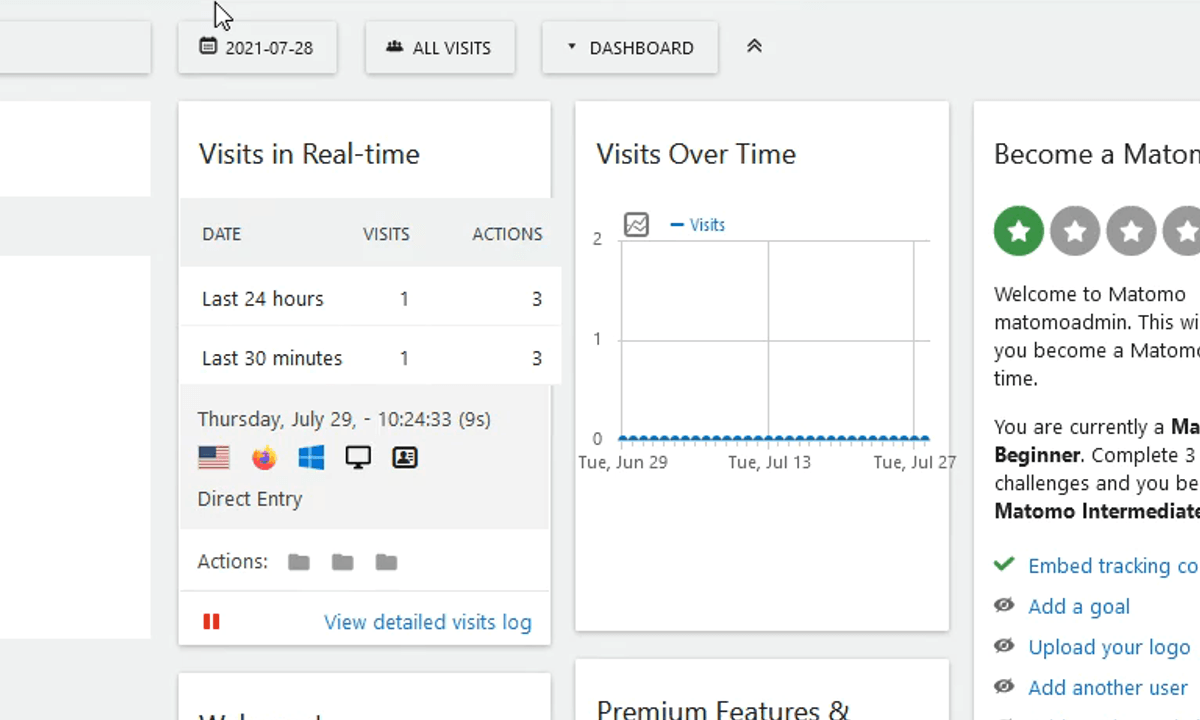The image size is (1200, 720).
Task: Pause the real-time visits live refresh
Action: (x=211, y=622)
